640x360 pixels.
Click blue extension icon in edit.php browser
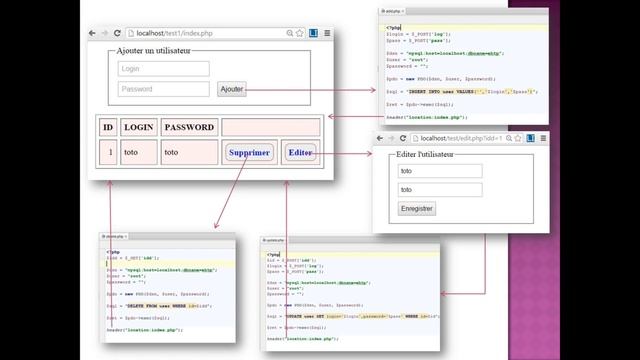[531, 138]
